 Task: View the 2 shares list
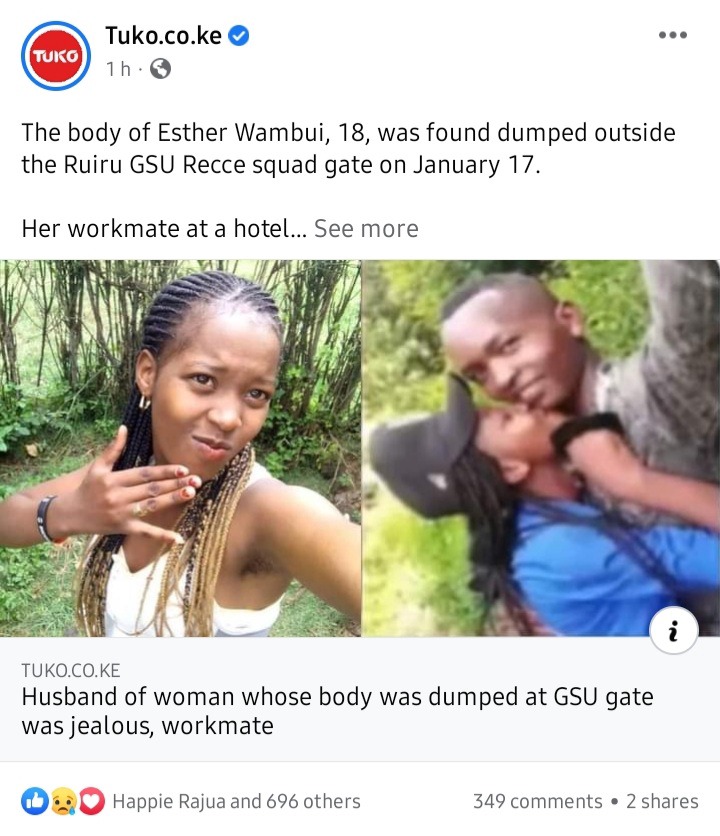pos(662,801)
